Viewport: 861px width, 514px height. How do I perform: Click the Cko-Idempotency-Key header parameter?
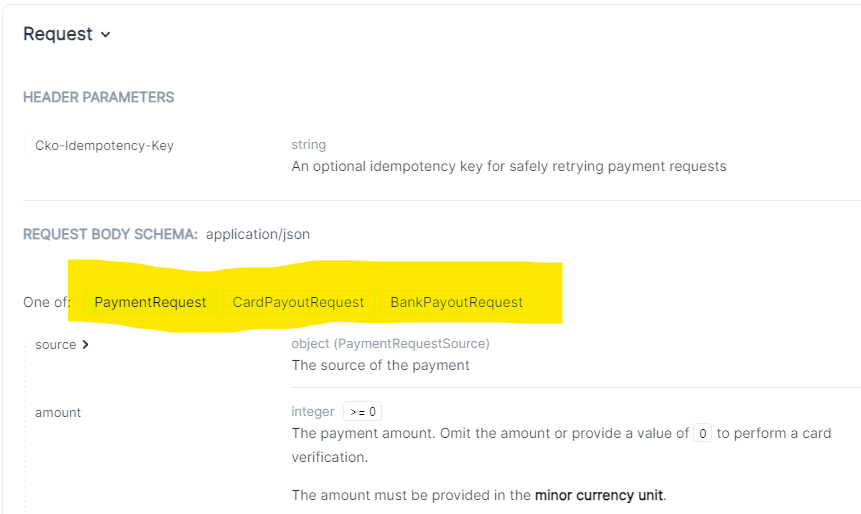tap(104, 146)
